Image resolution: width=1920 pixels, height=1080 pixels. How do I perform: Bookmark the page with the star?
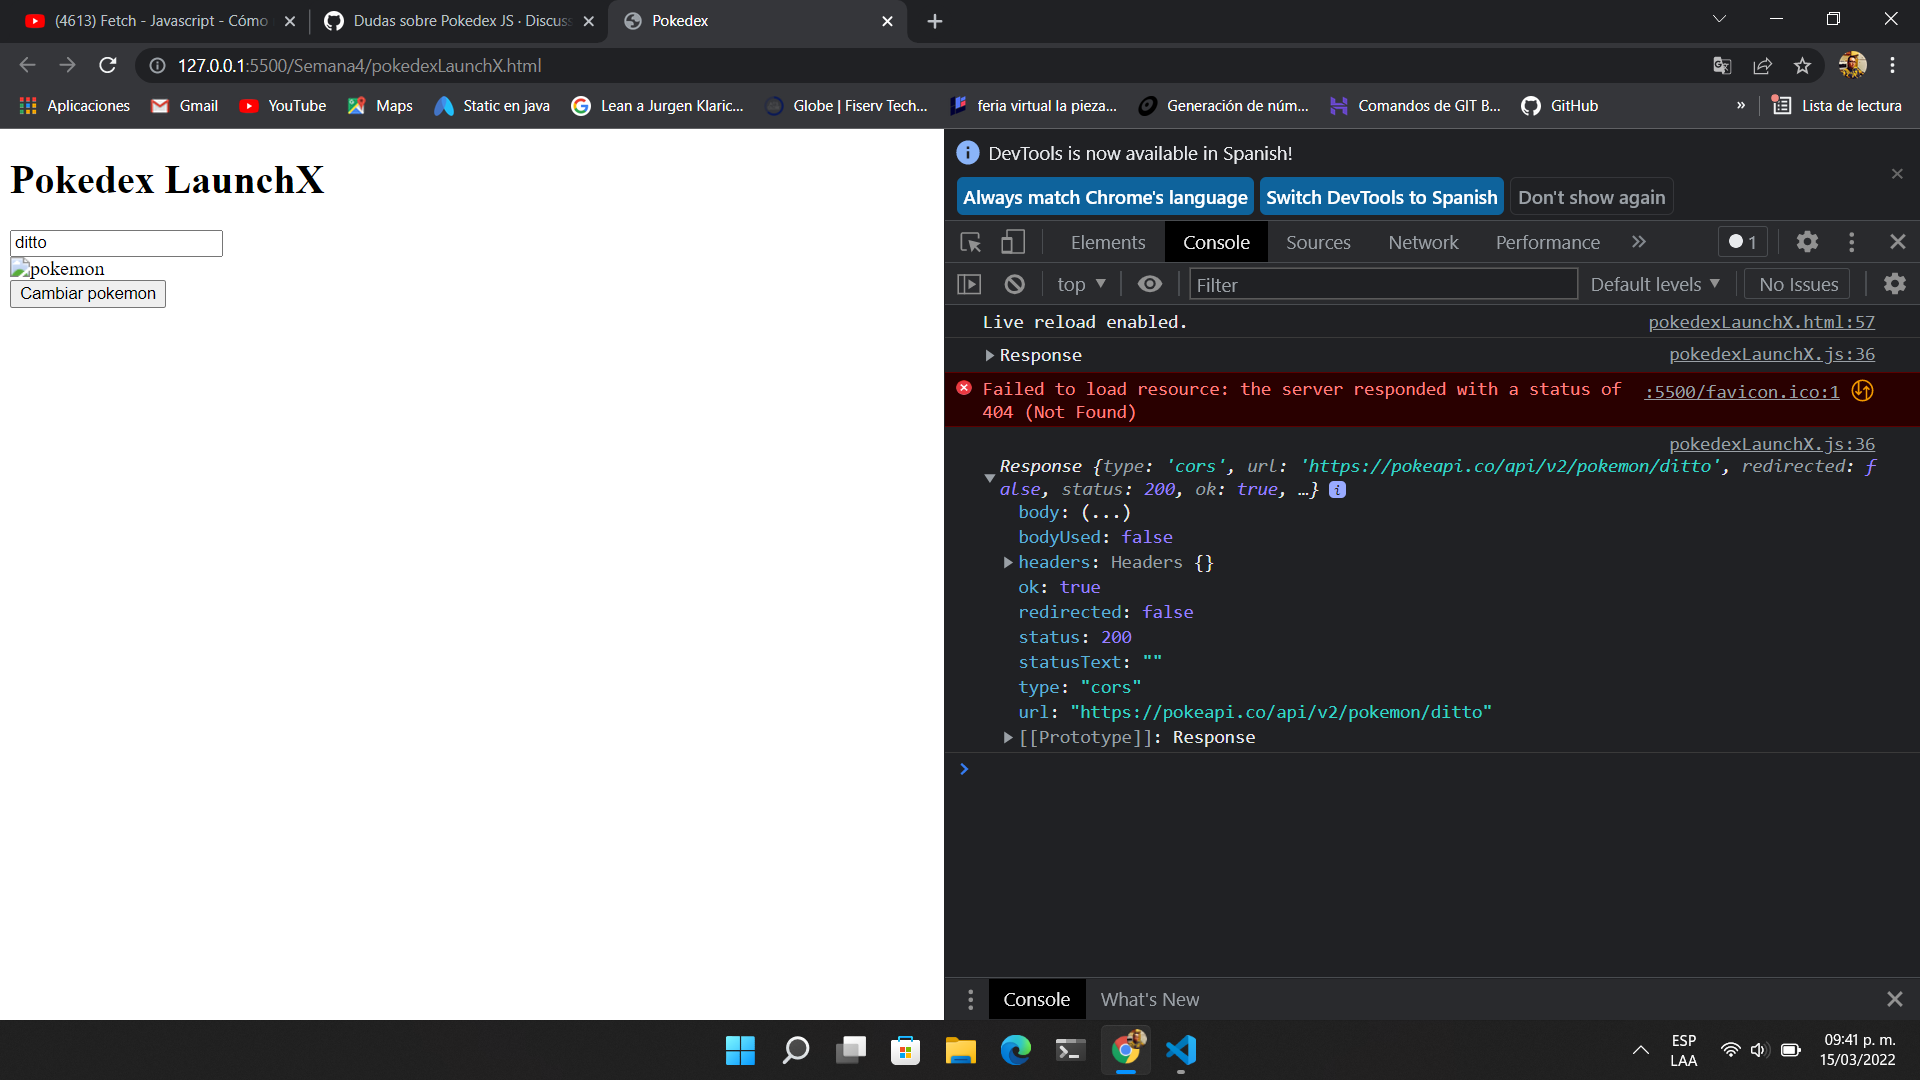pos(1803,65)
